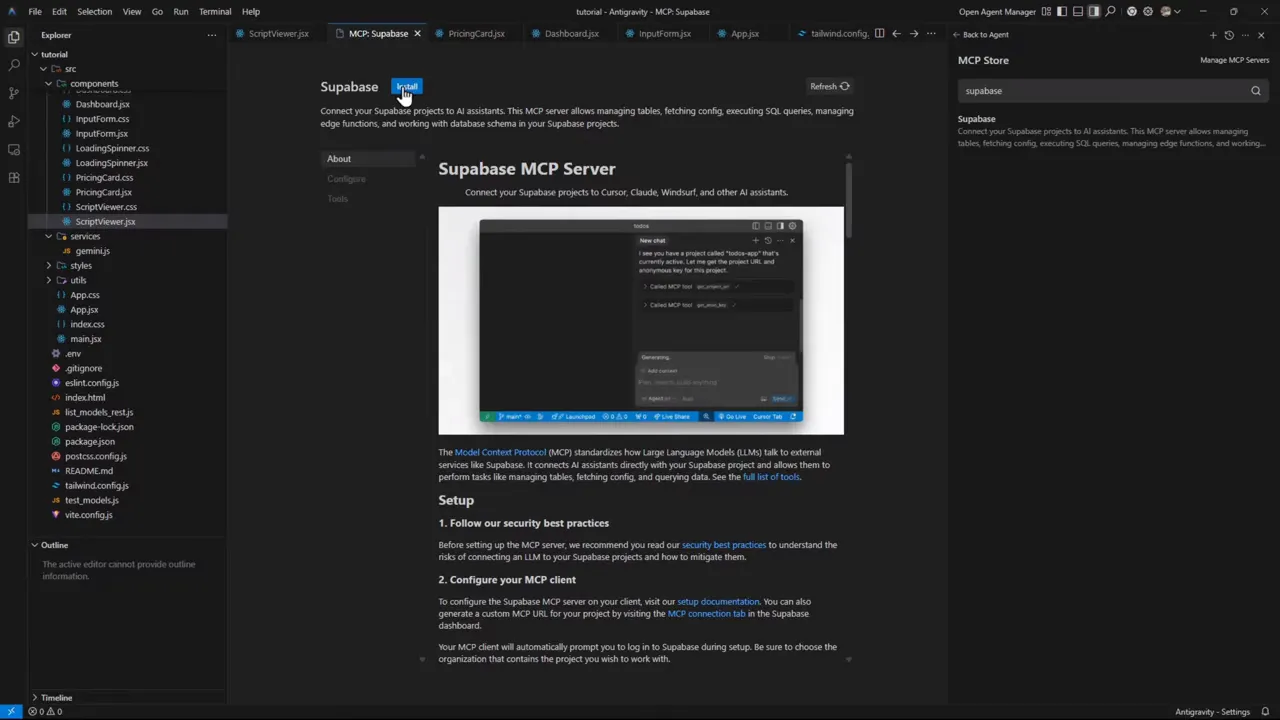
Task: Toggle the bottom panel visibility icon
Action: click(x=1078, y=11)
